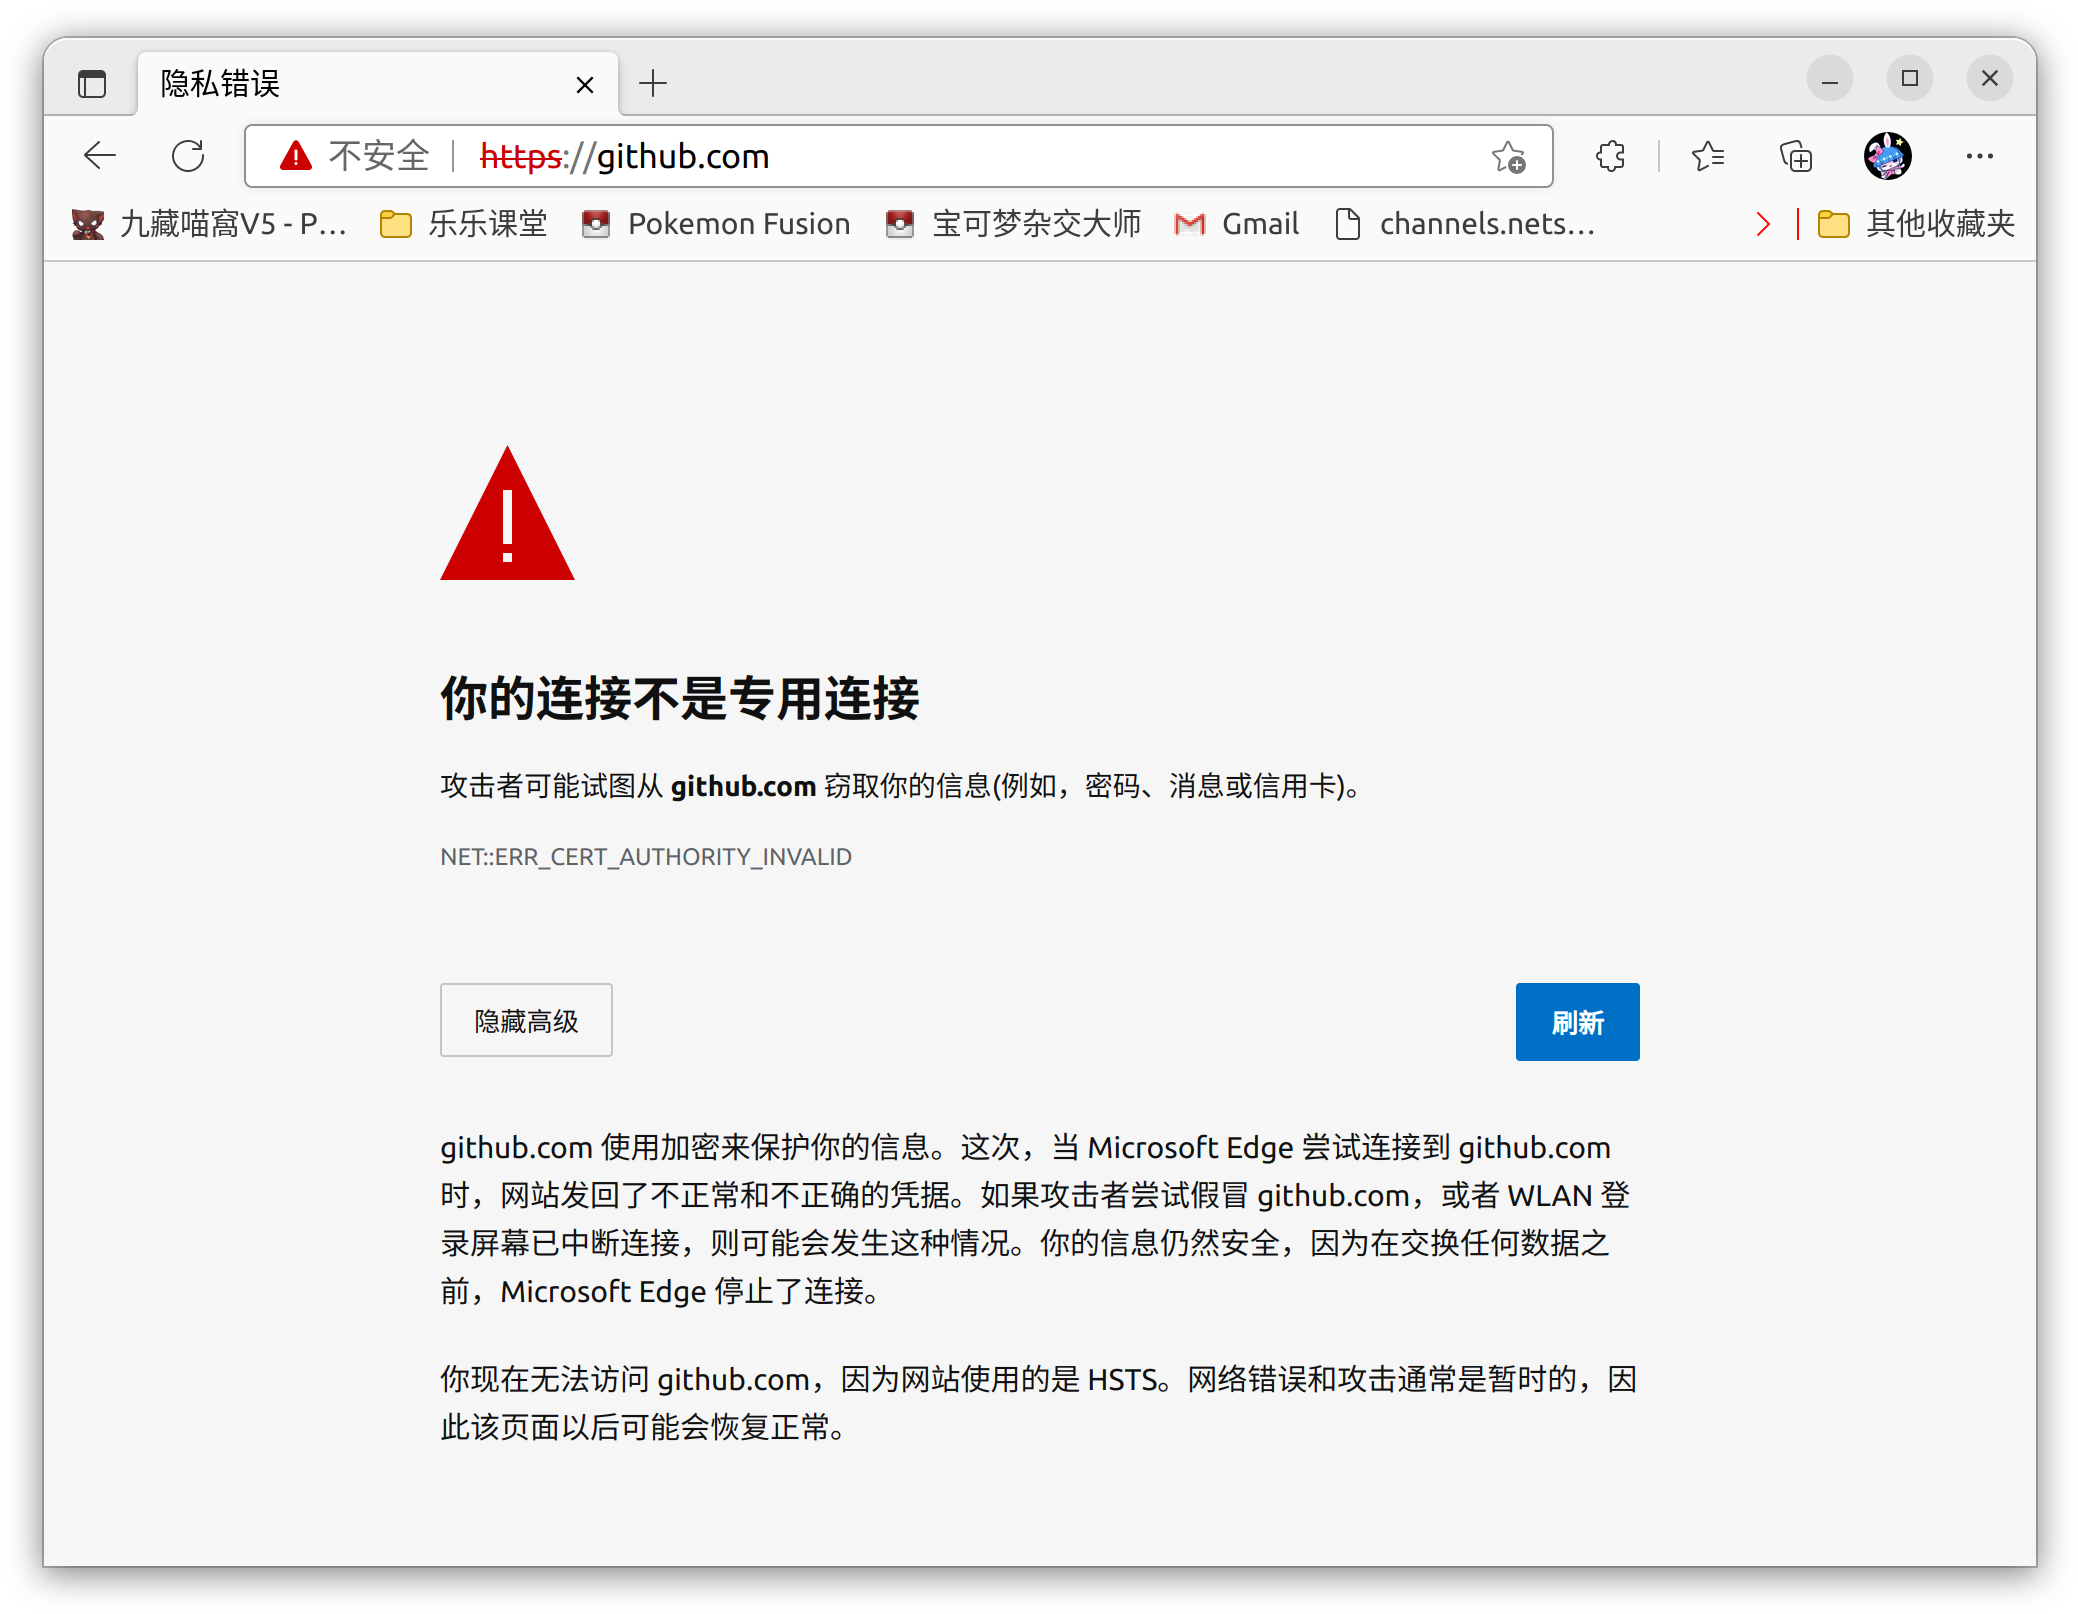
Task: Open the Extensions puzzle icon
Action: (x=1609, y=156)
